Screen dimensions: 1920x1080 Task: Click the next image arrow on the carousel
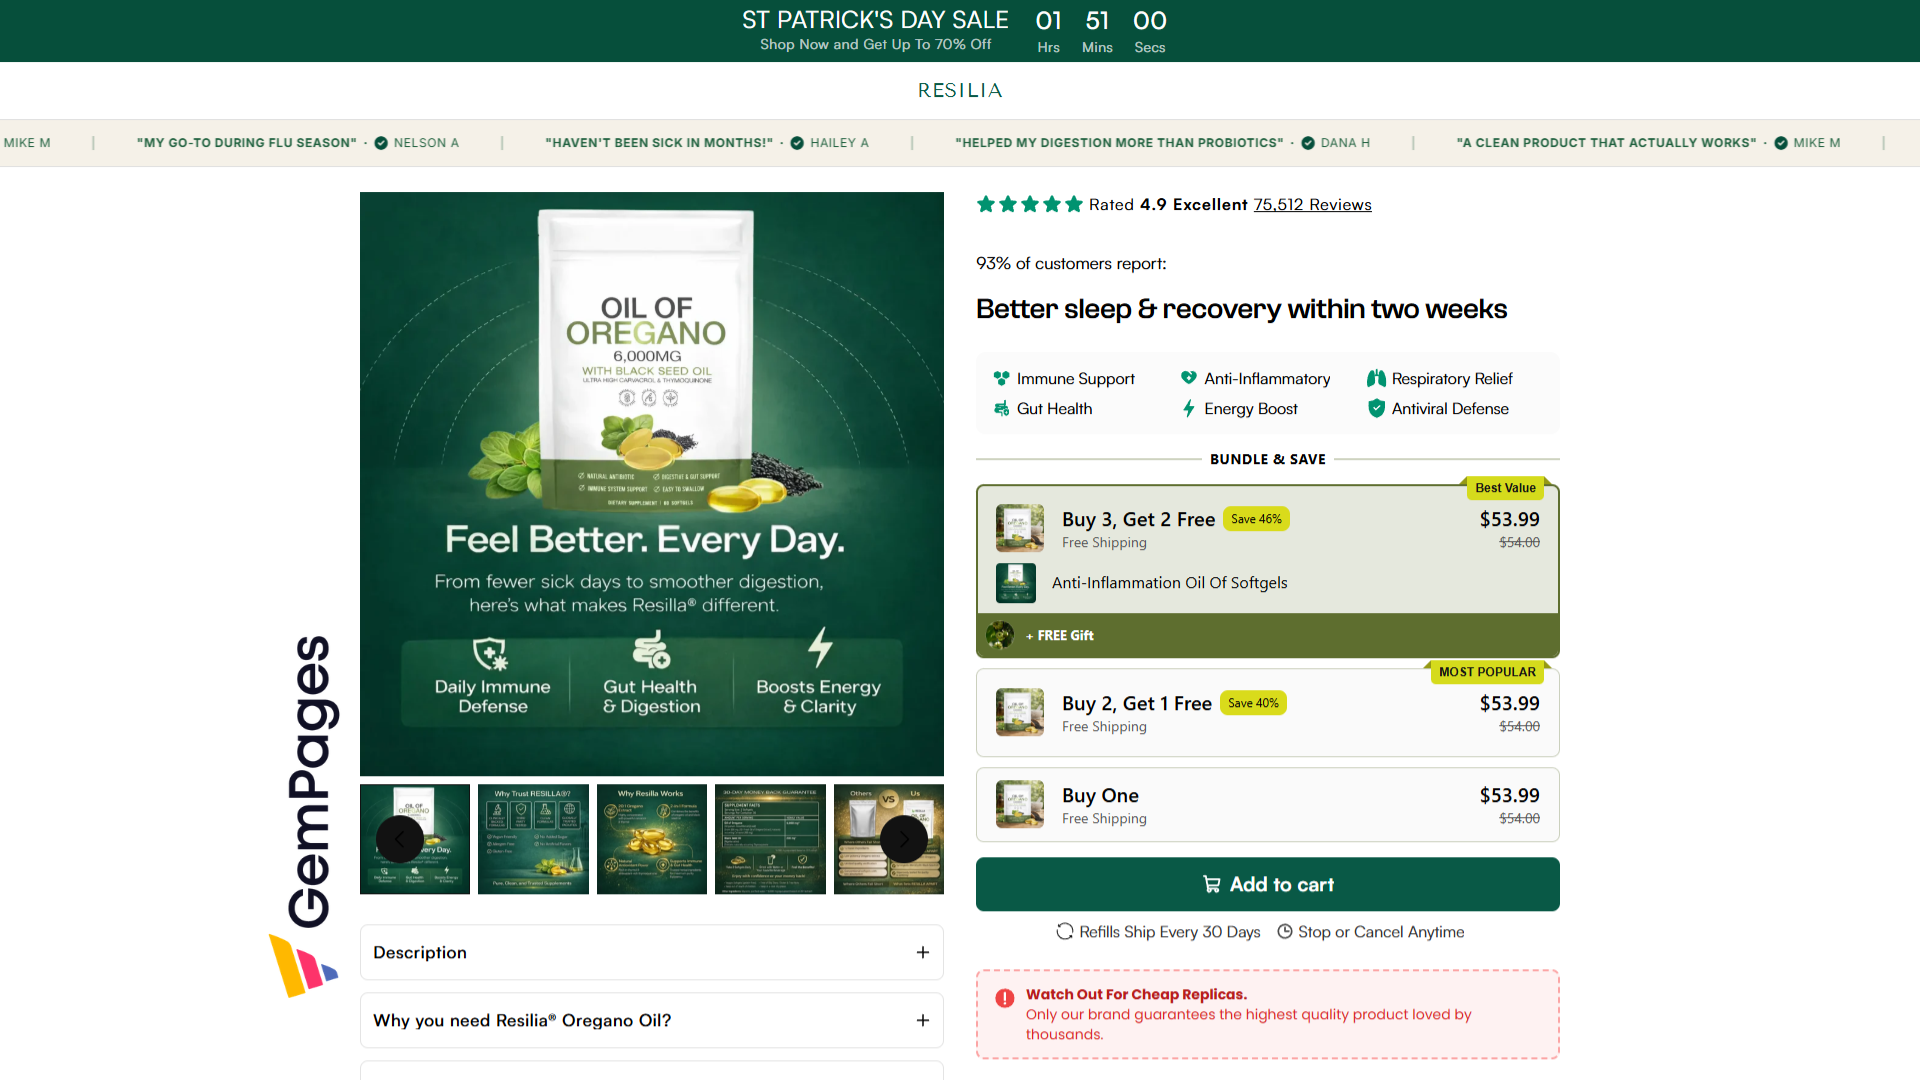(x=905, y=839)
